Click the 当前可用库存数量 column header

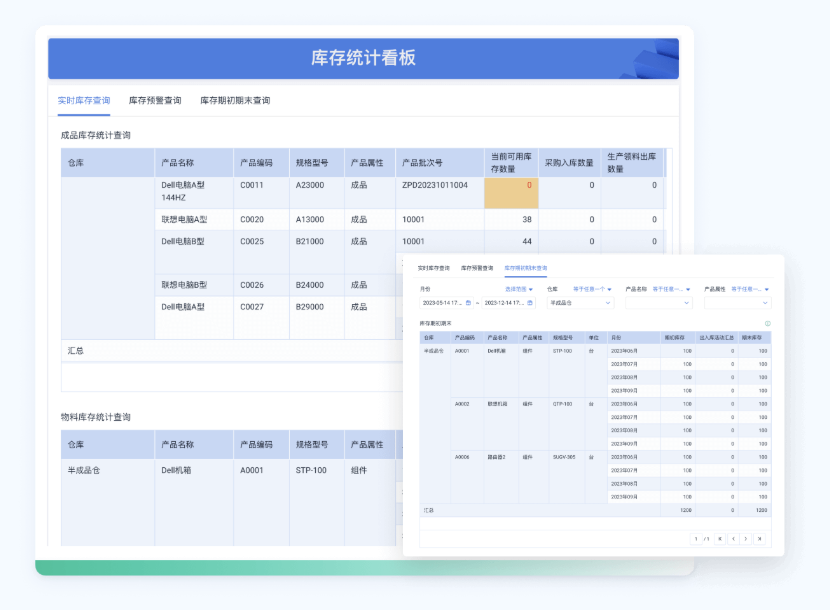coord(511,163)
